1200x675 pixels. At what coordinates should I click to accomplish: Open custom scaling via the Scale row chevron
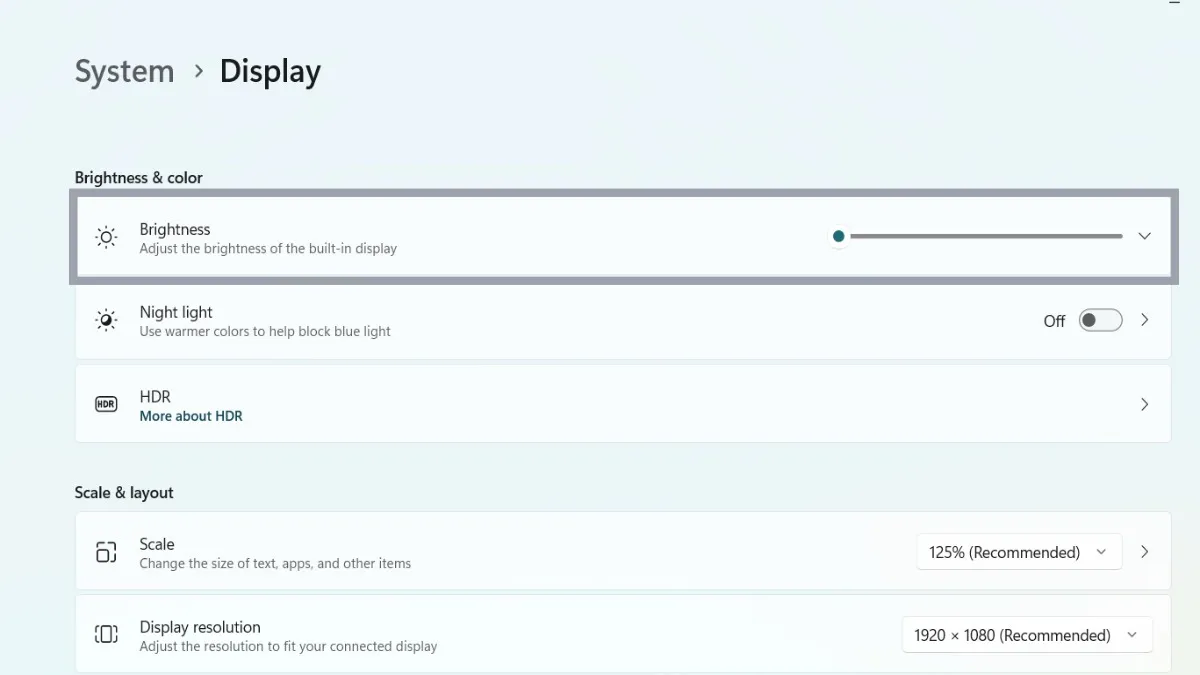(x=1144, y=552)
